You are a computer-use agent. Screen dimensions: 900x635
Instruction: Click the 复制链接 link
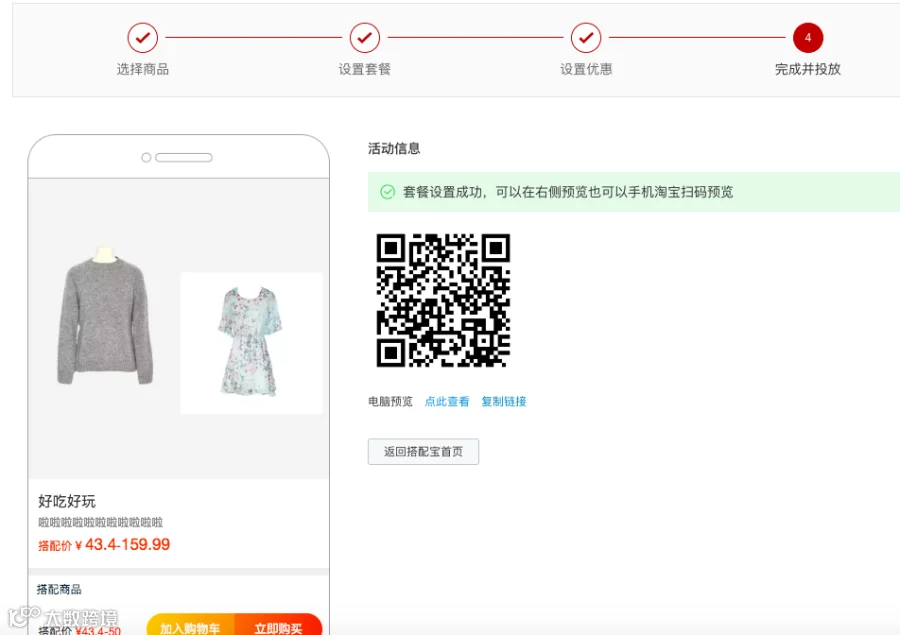click(503, 401)
